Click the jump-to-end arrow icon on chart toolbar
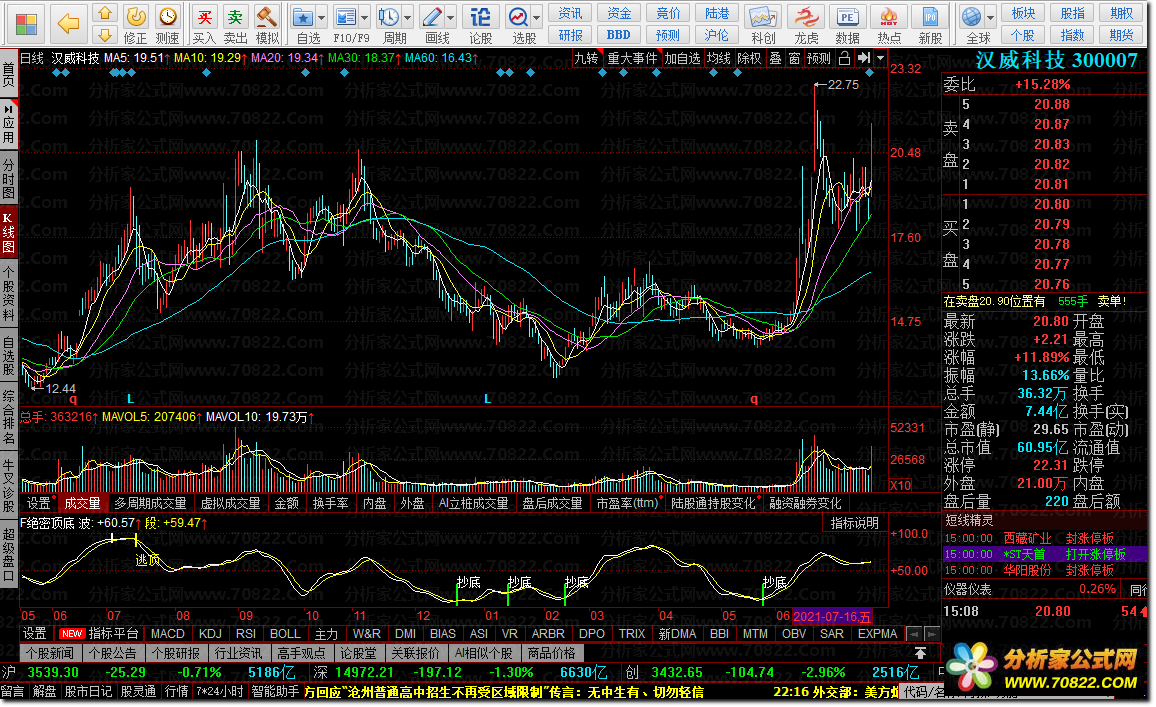Image resolution: width=1156 pixels, height=707 pixels. pos(864,58)
